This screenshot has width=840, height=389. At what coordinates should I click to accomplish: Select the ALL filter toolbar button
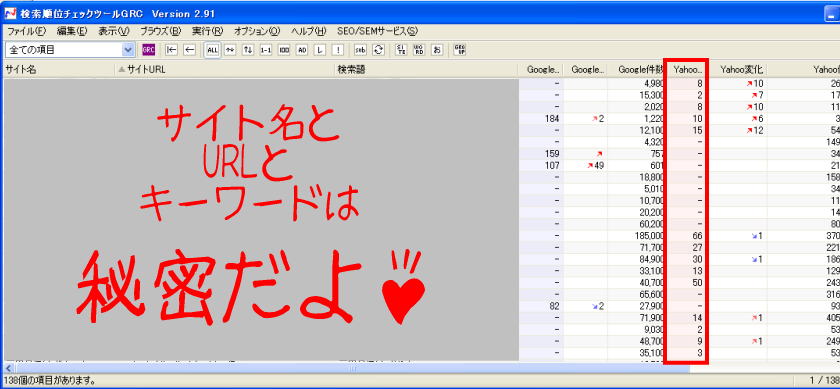[213, 50]
